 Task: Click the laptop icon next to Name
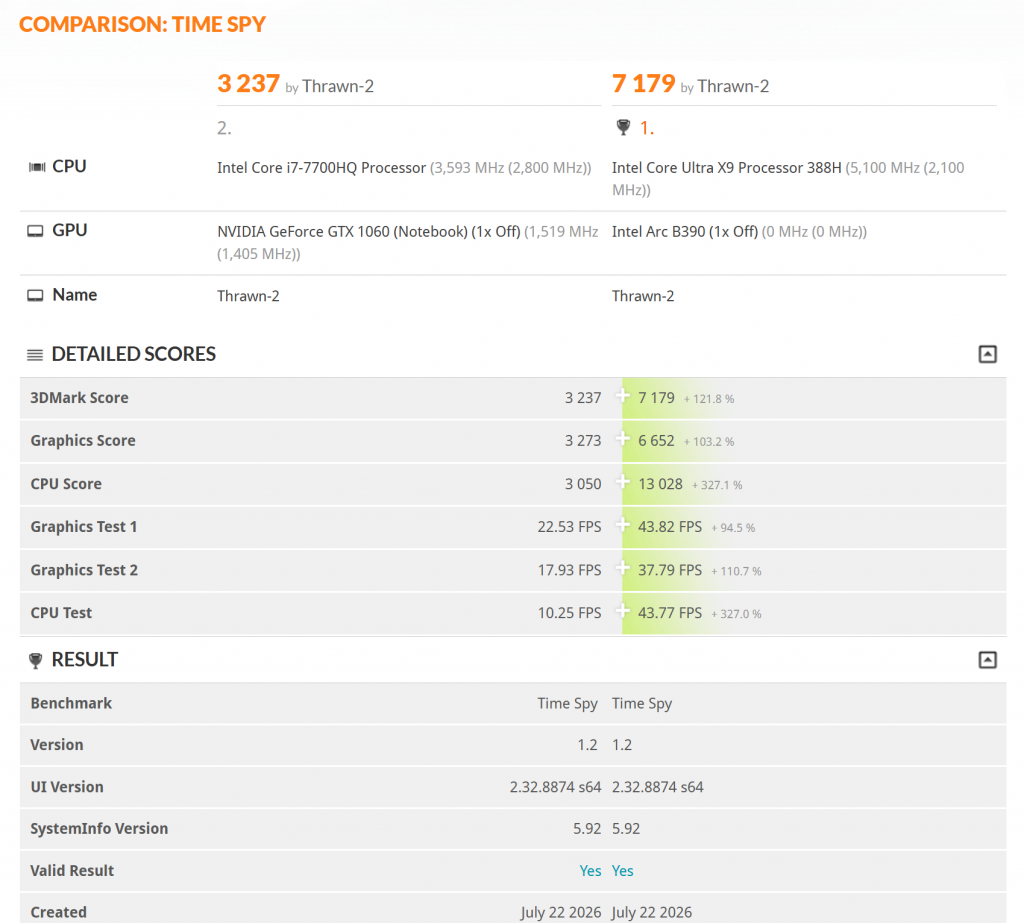point(35,296)
